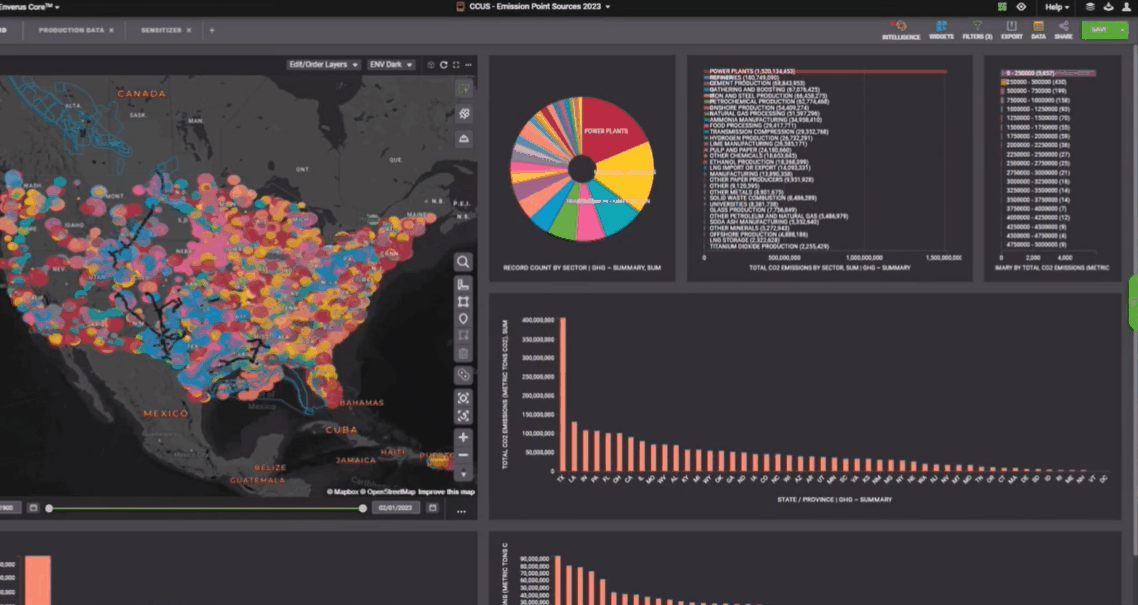The height and width of the screenshot is (605, 1138).
Task: Refresh the map view
Action: tap(443, 65)
